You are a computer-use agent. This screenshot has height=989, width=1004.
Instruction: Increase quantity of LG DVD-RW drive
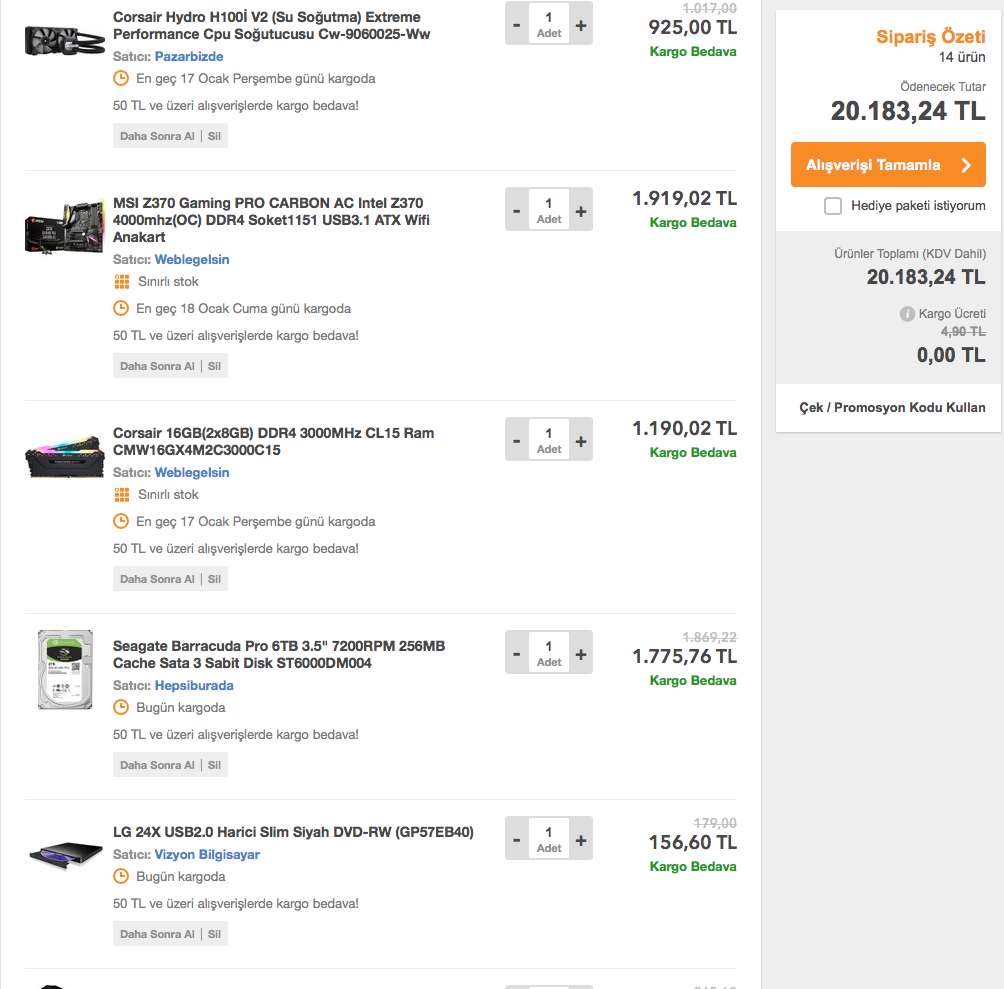point(581,840)
